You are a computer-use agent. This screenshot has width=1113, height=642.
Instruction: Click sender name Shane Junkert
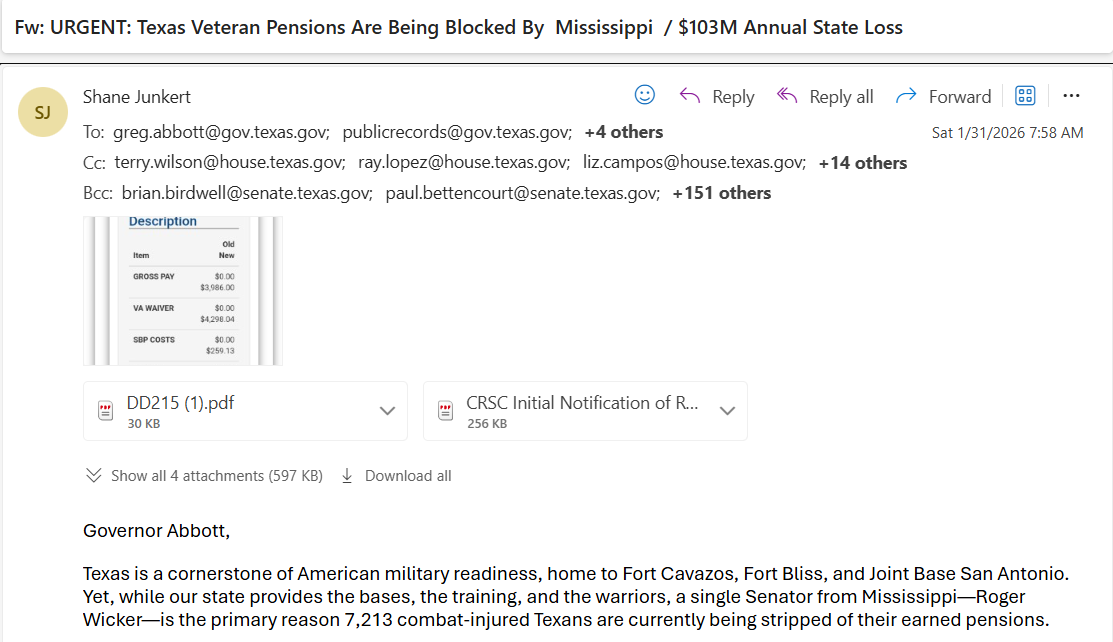coord(136,97)
